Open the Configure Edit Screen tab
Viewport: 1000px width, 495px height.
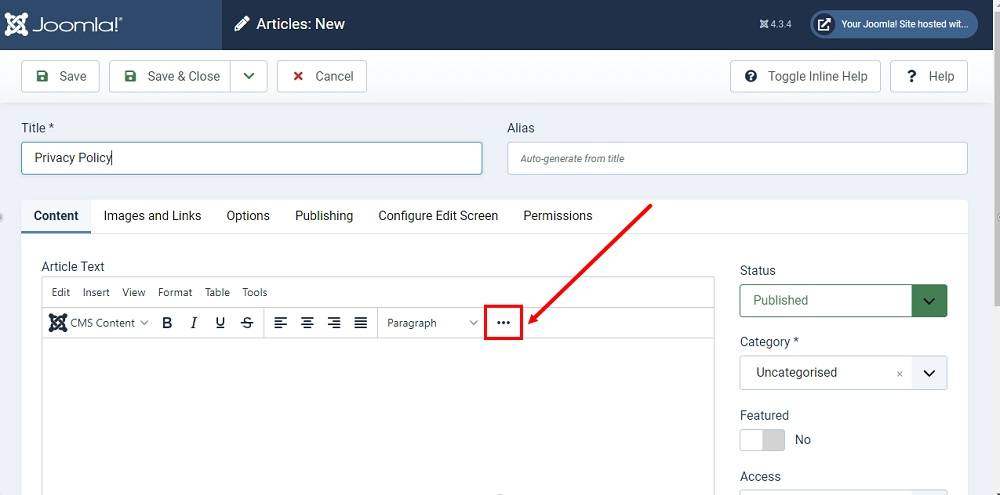438,216
